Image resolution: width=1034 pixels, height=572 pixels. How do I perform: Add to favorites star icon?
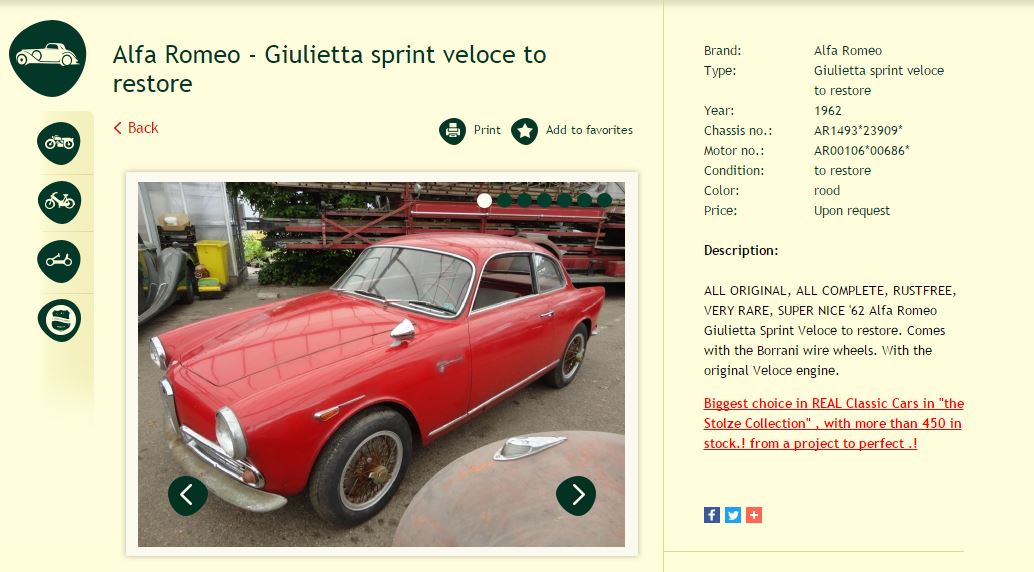[524, 131]
